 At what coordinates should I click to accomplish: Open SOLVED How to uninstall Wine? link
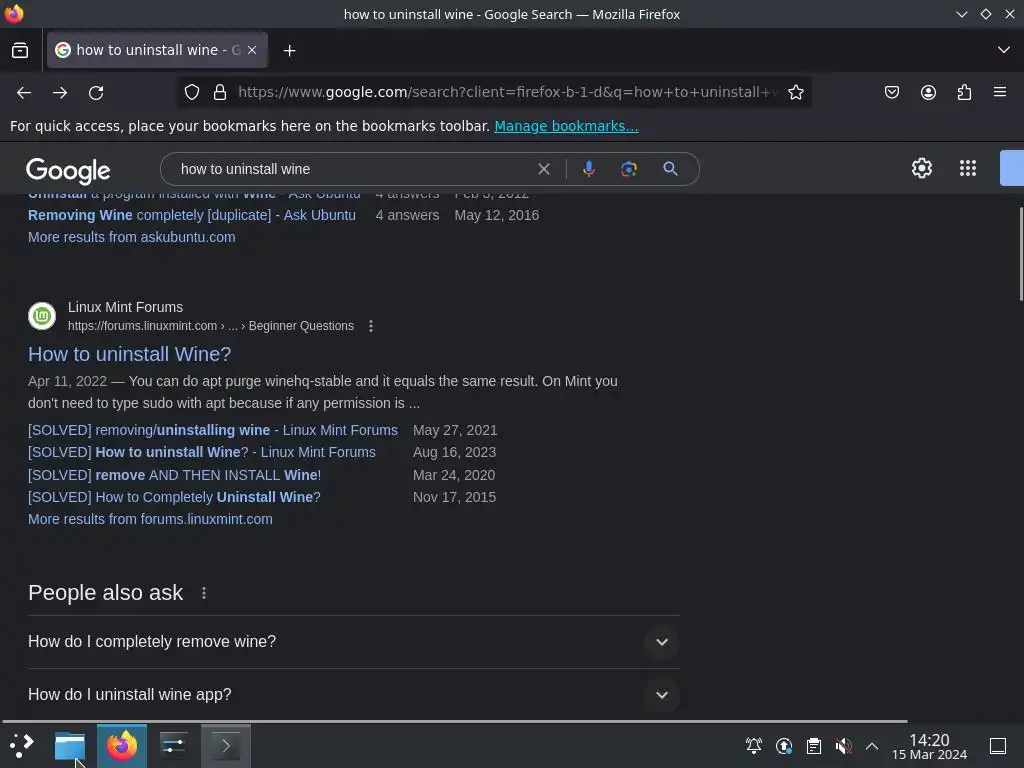coord(202,453)
